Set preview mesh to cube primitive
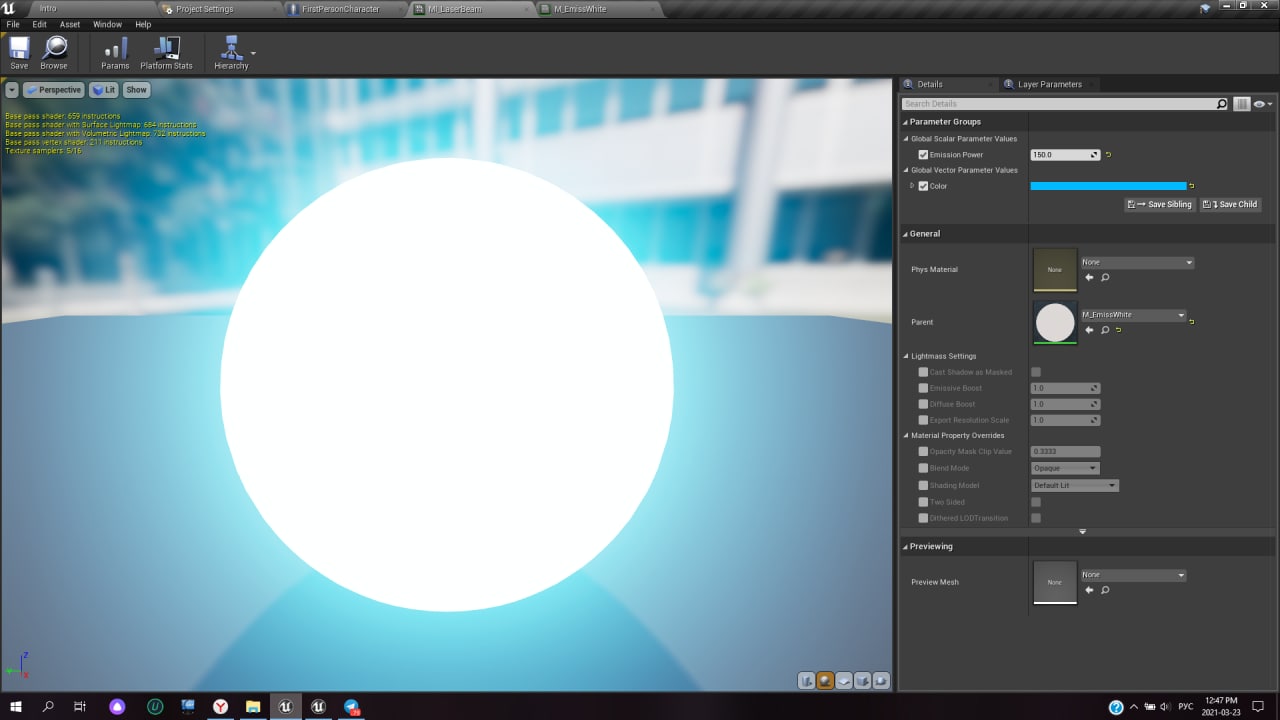The height and width of the screenshot is (720, 1280). 862,681
